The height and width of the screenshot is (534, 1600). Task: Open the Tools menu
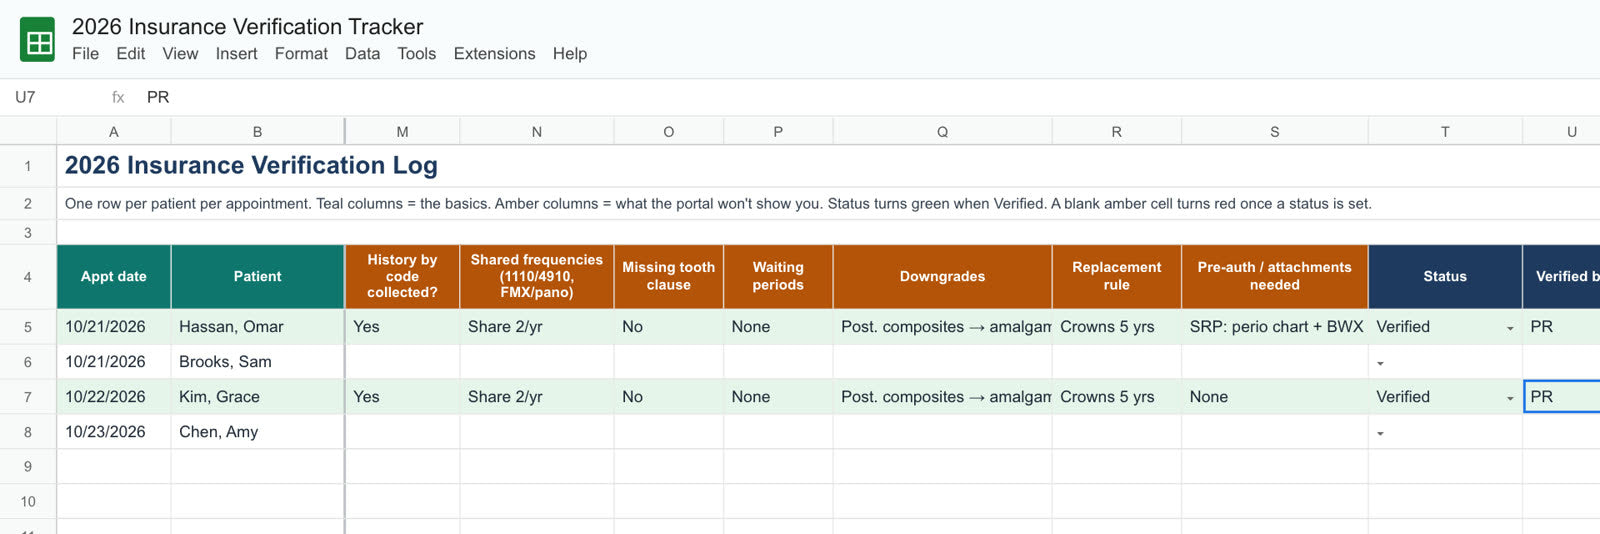(416, 54)
